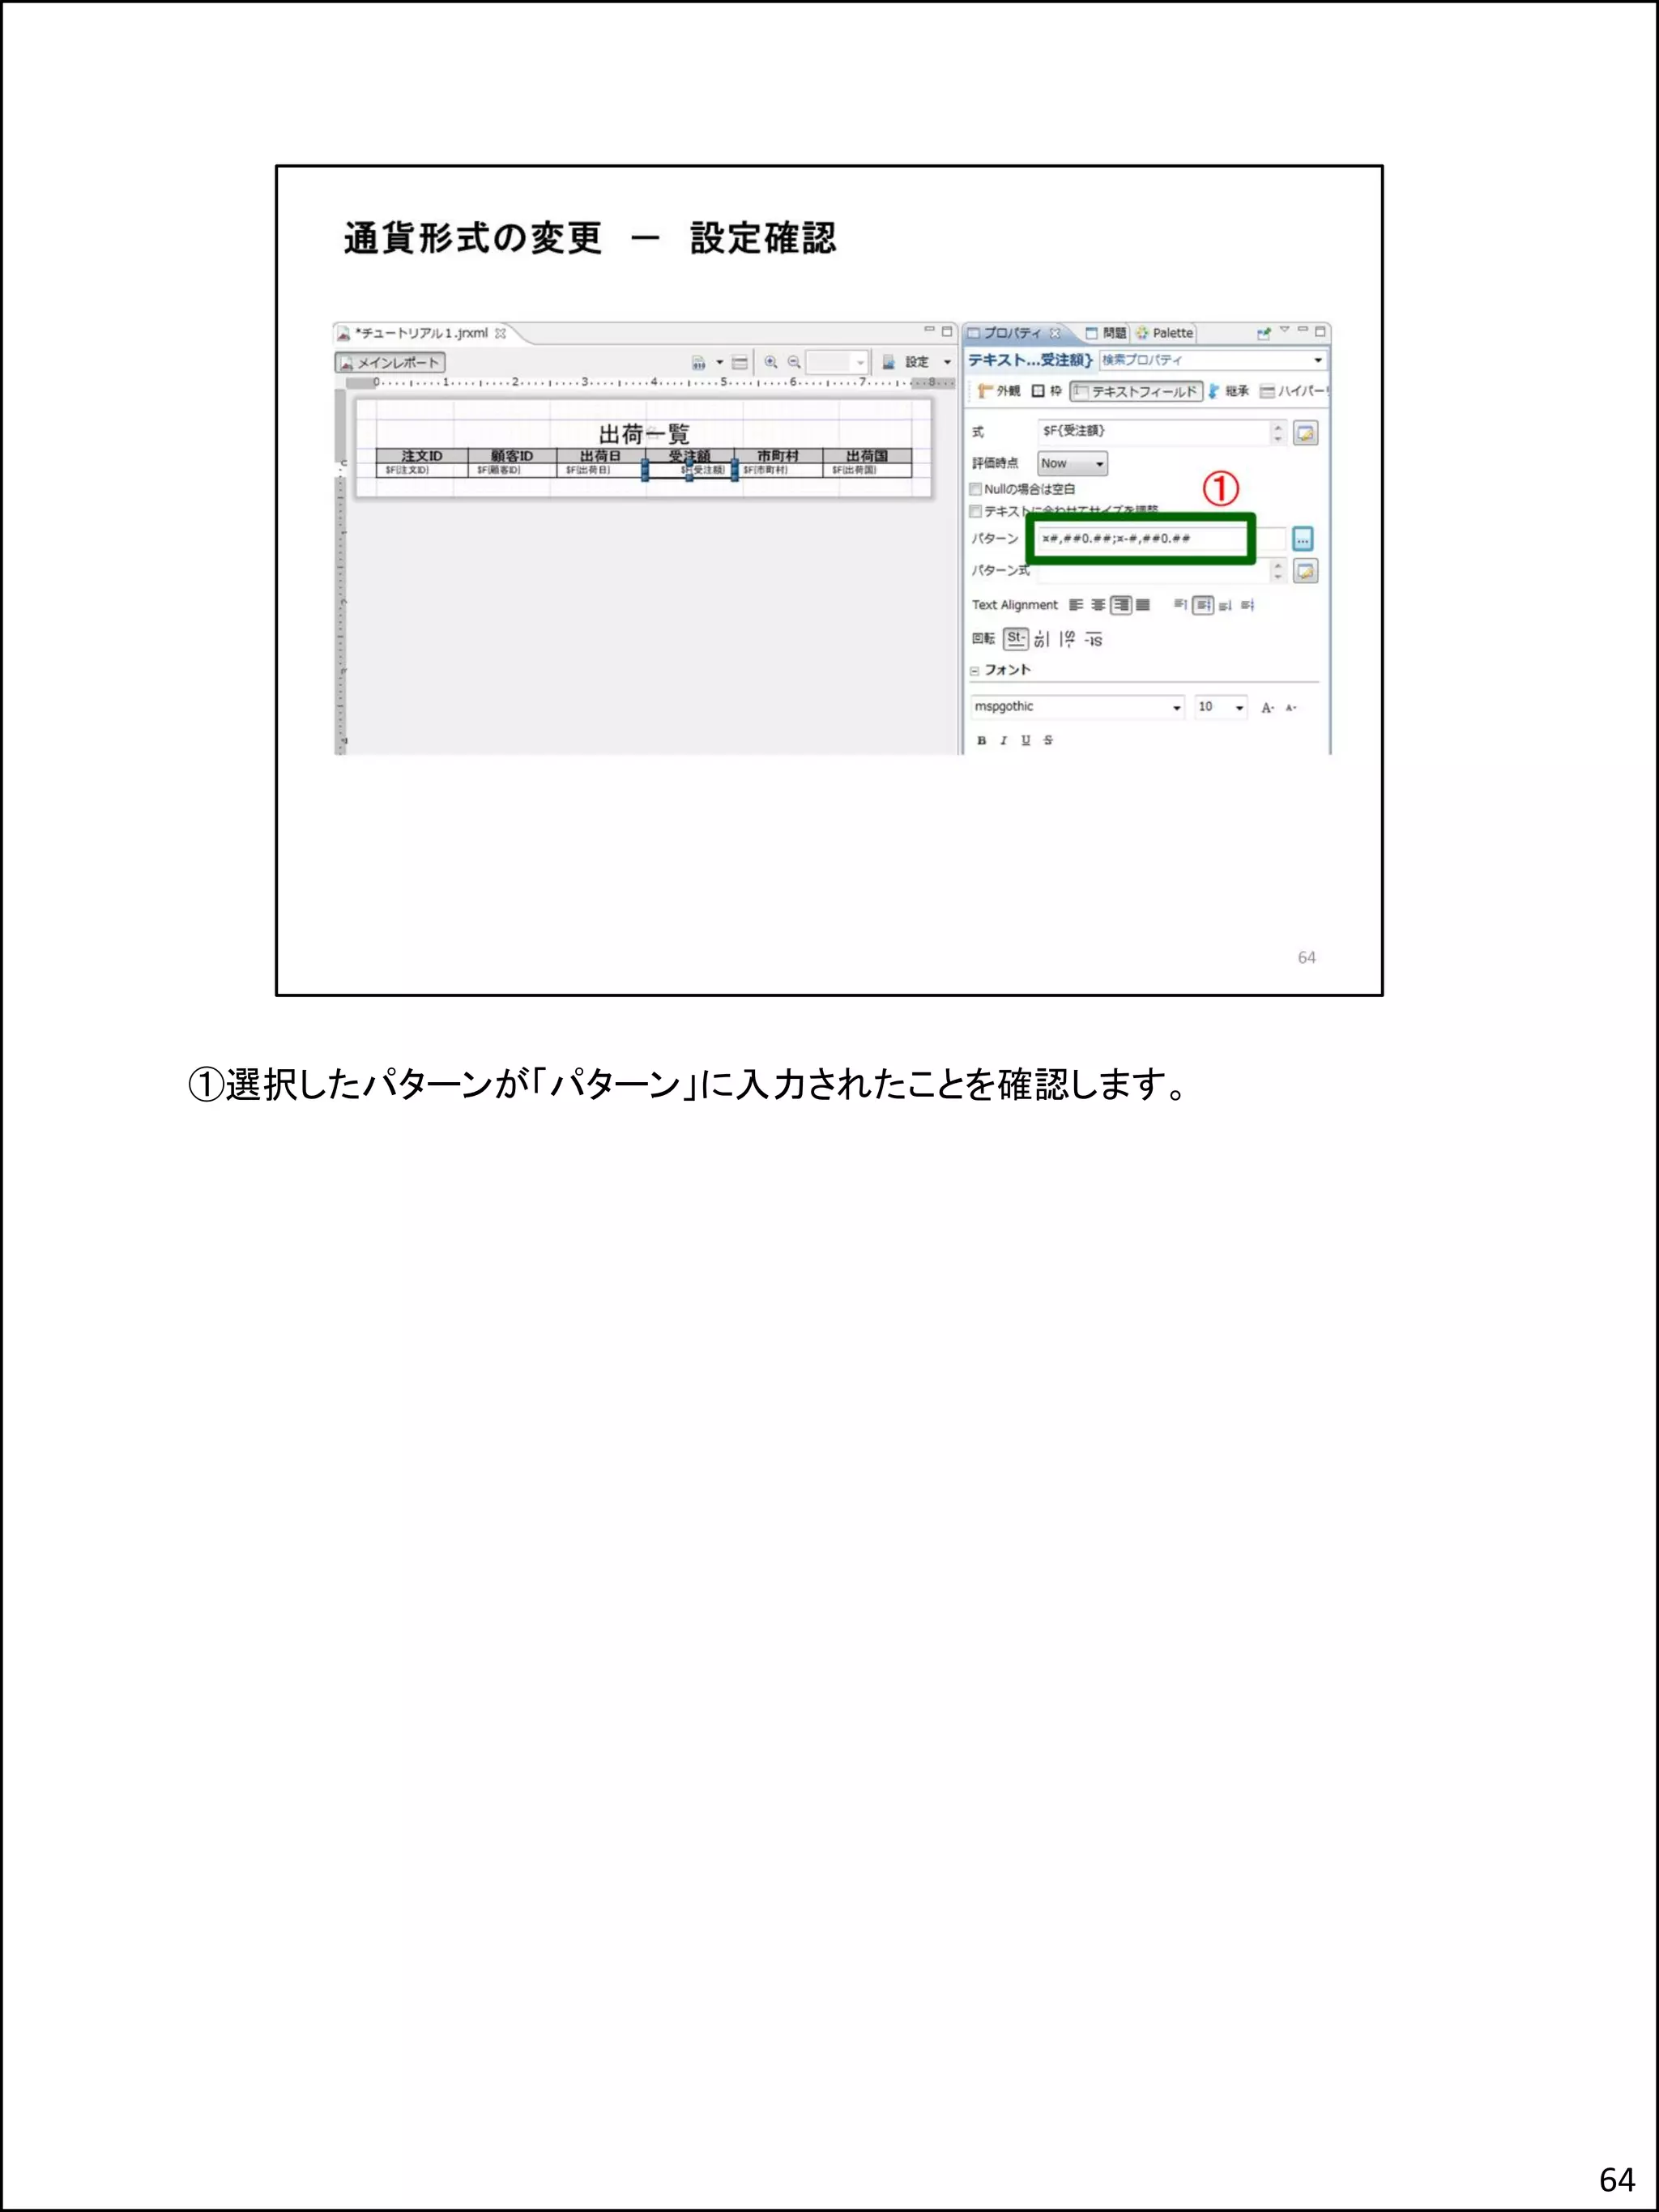Set vertical alignment to bottom
Screen dimensions: 1659x2212
pos(1225,605)
